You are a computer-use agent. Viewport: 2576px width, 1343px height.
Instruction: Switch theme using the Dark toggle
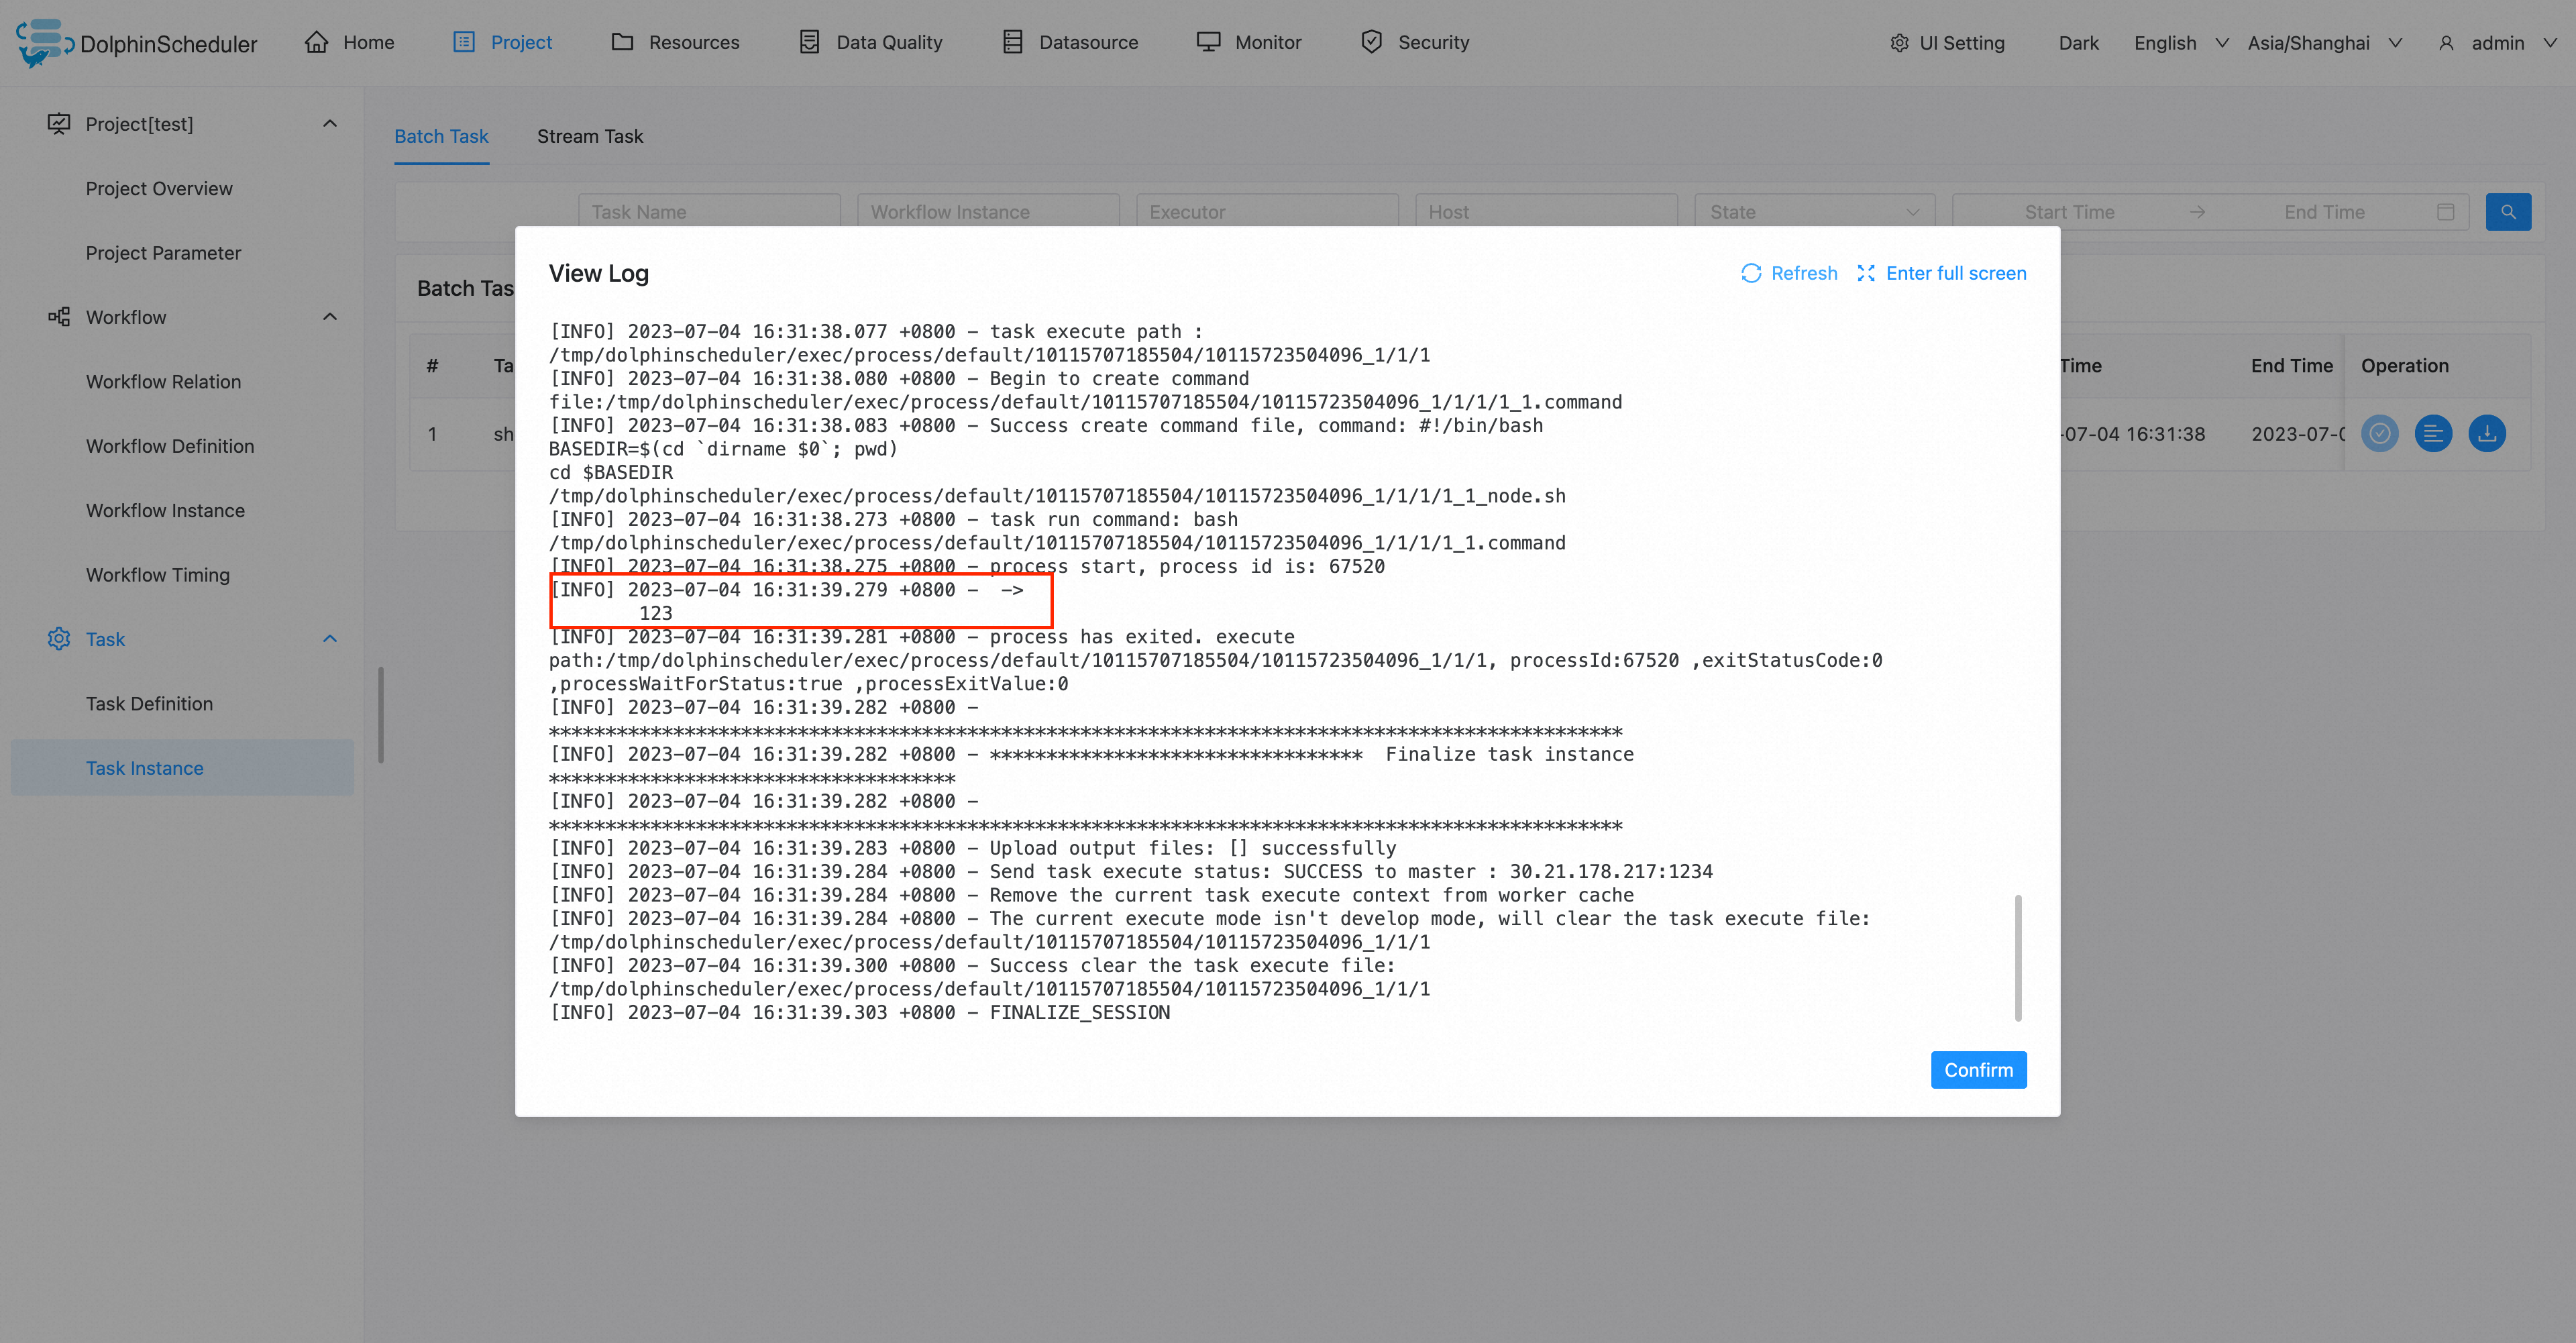2078,43
